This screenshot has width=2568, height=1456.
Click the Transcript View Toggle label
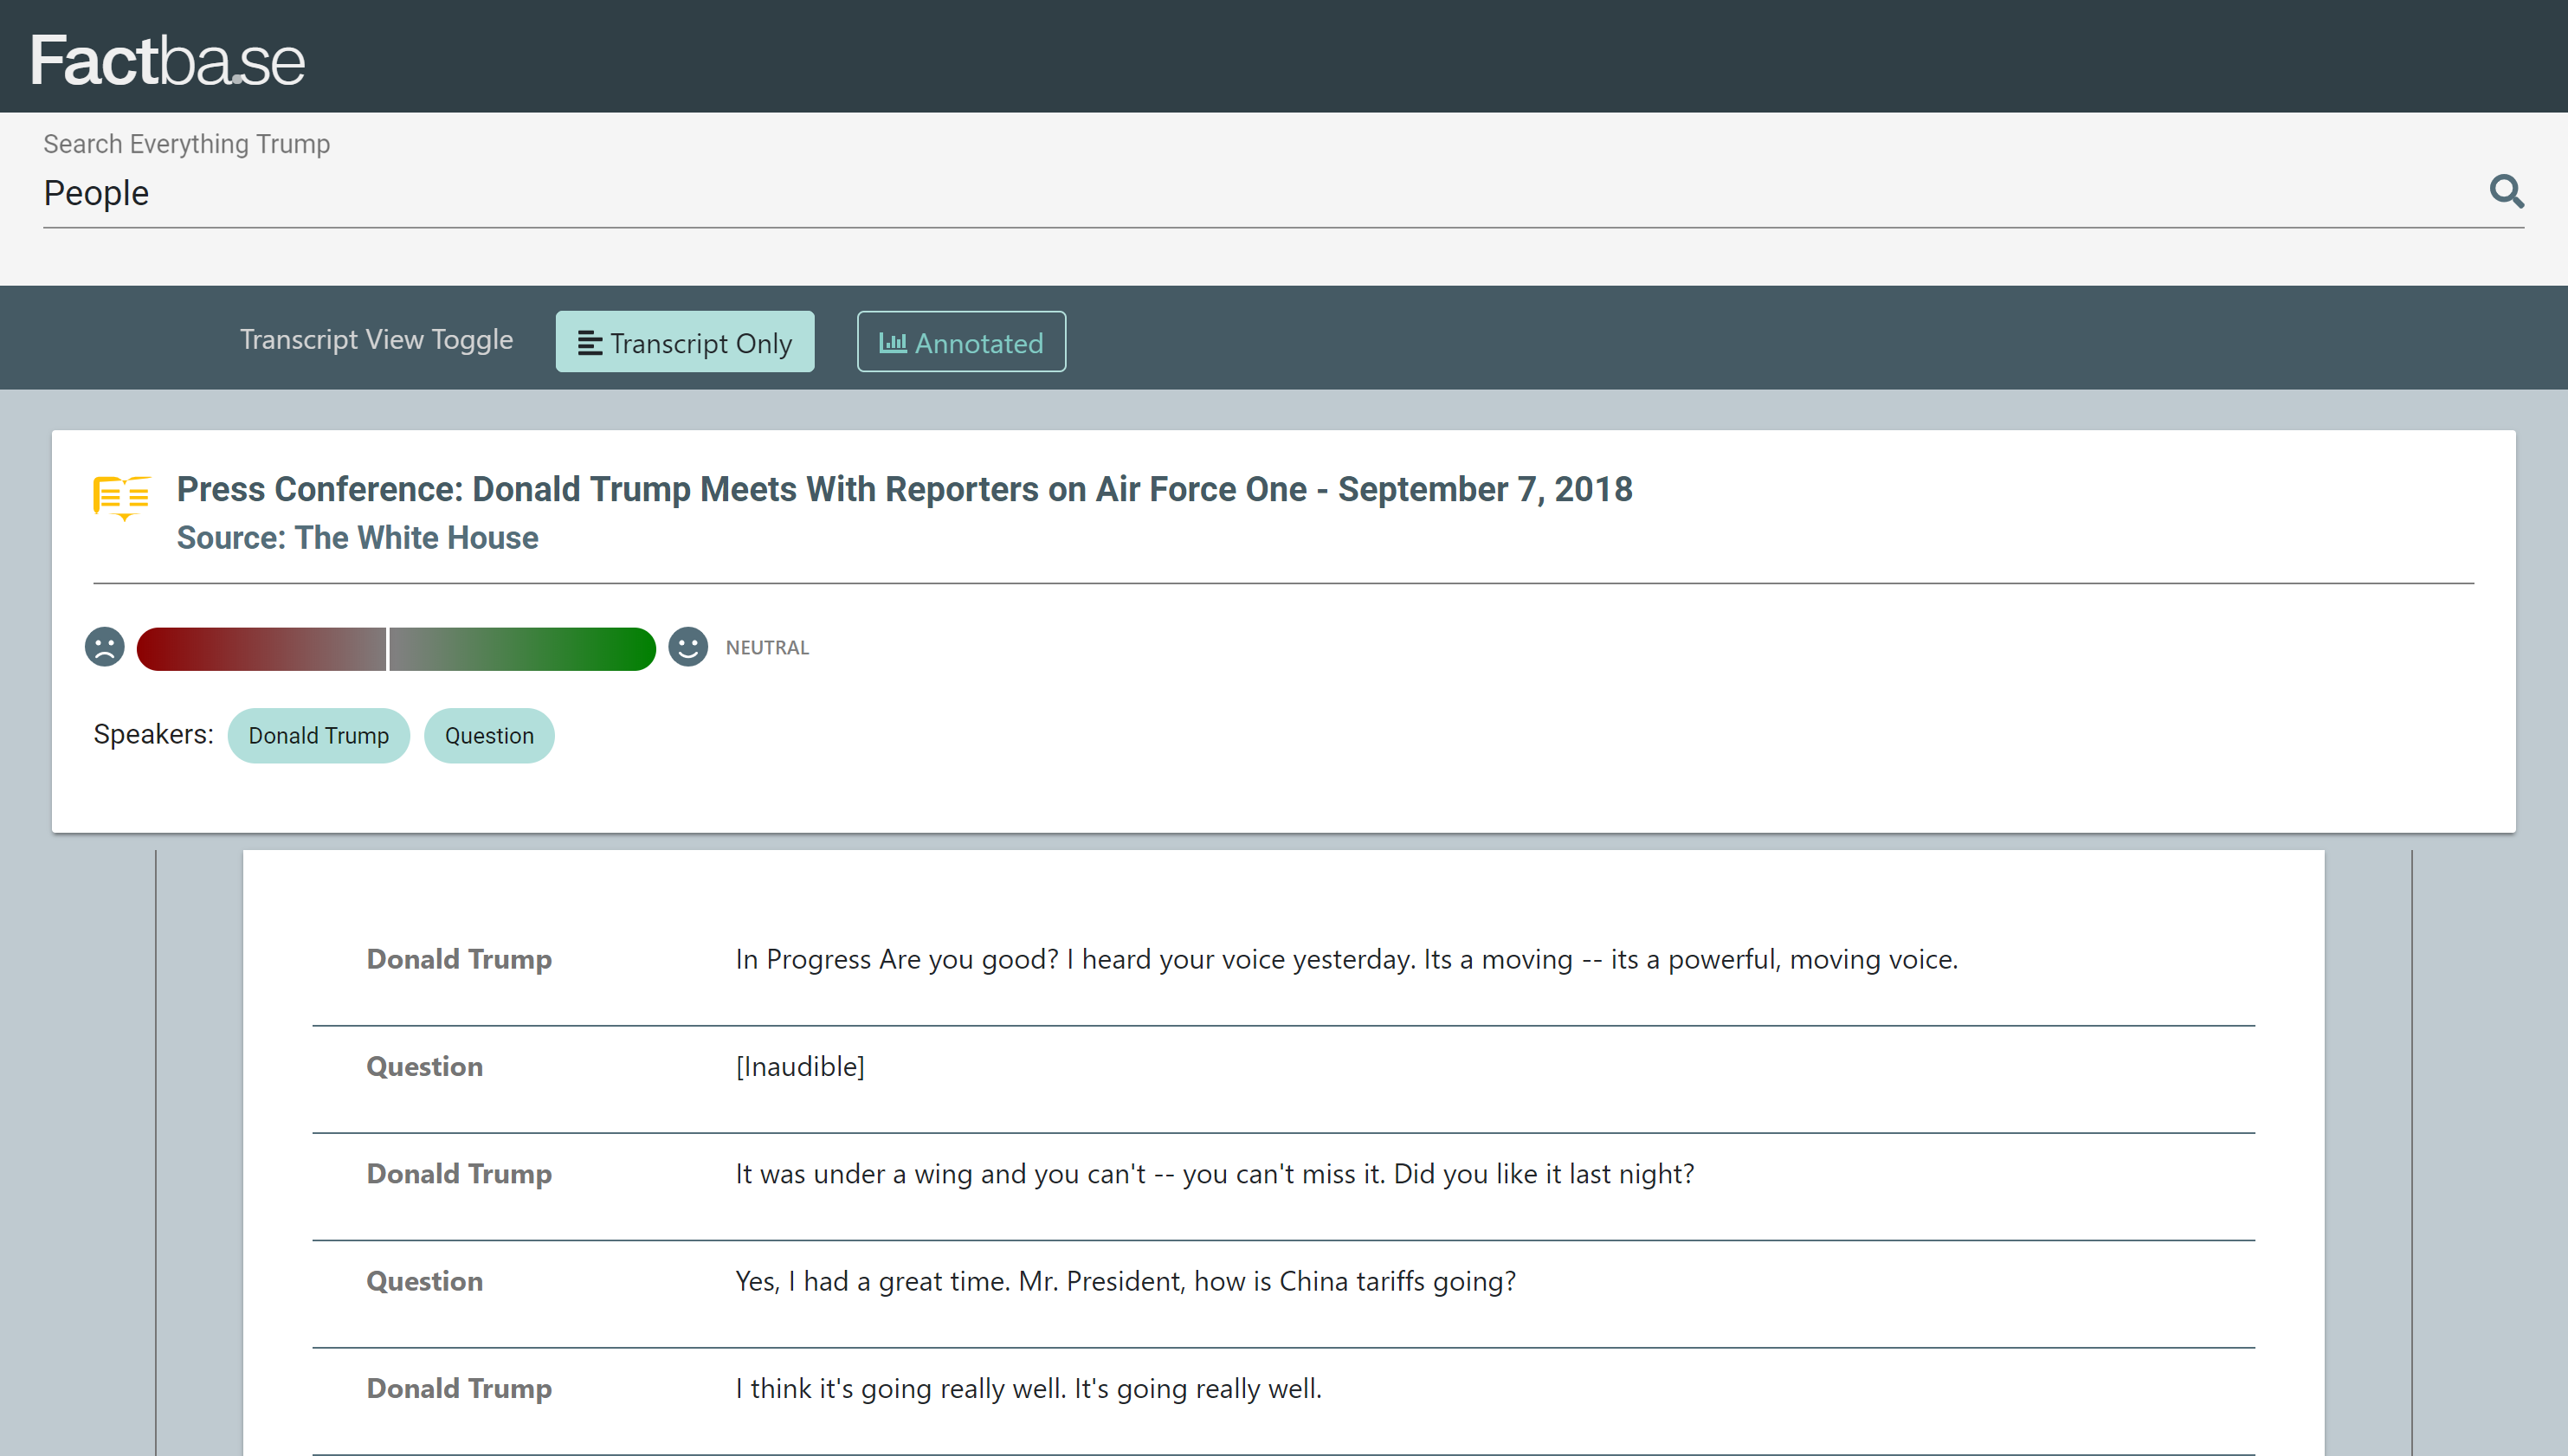coord(376,340)
